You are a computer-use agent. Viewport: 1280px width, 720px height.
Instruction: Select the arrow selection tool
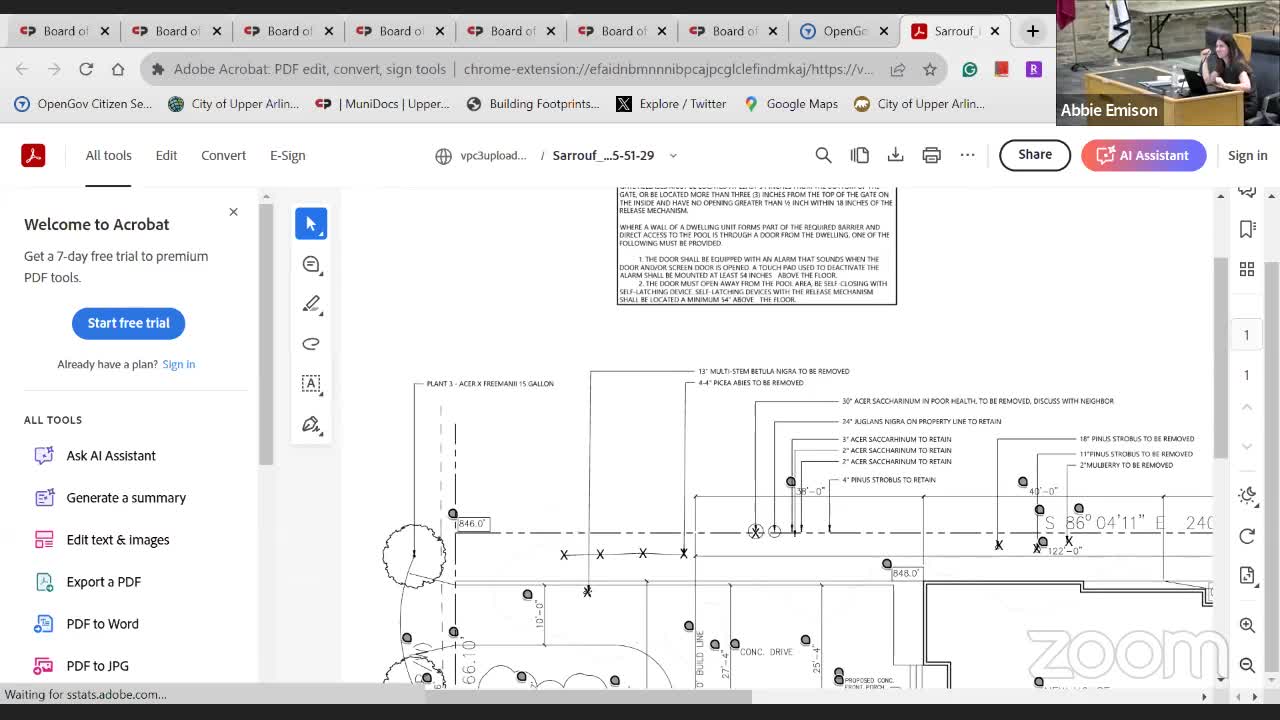(x=311, y=224)
